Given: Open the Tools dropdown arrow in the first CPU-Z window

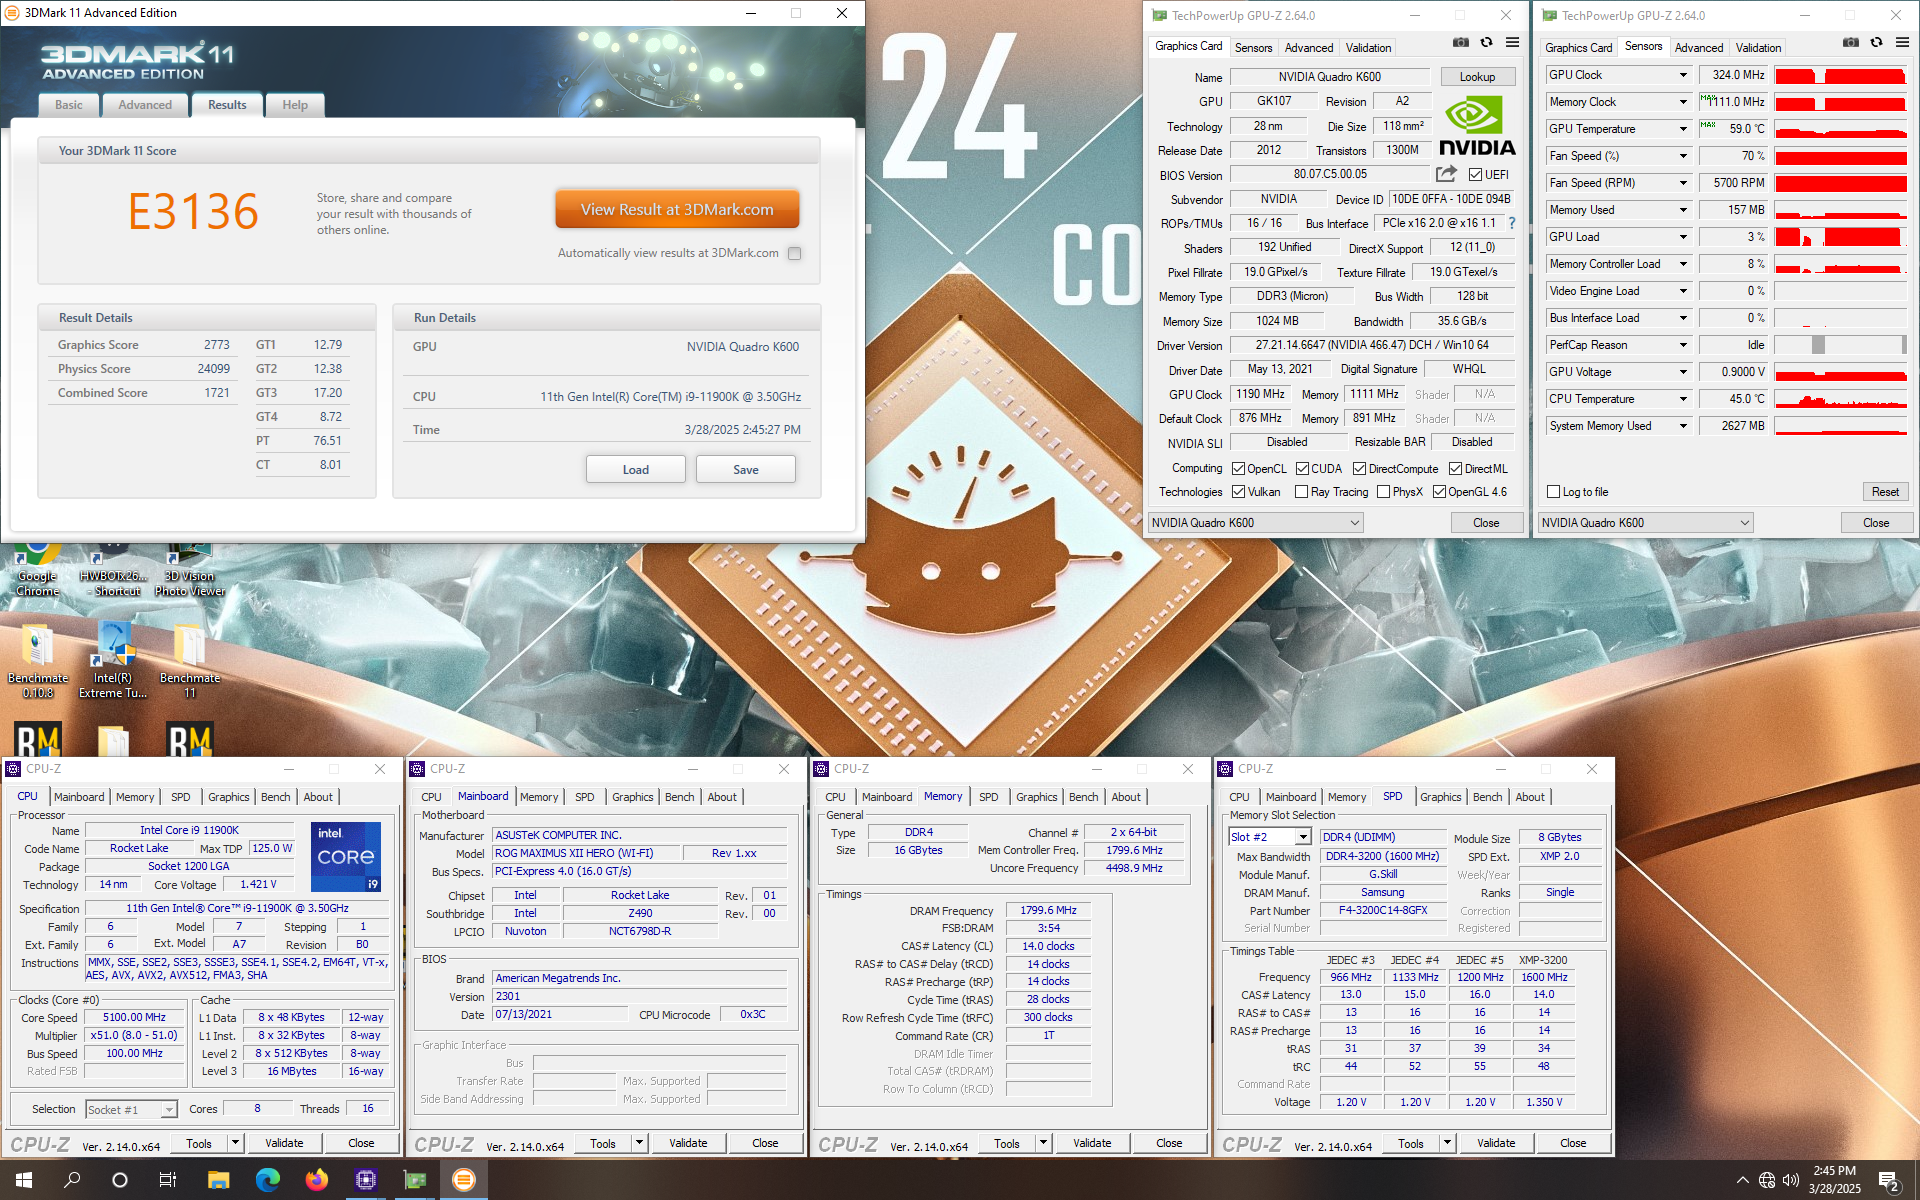Looking at the screenshot, I should point(236,1143).
